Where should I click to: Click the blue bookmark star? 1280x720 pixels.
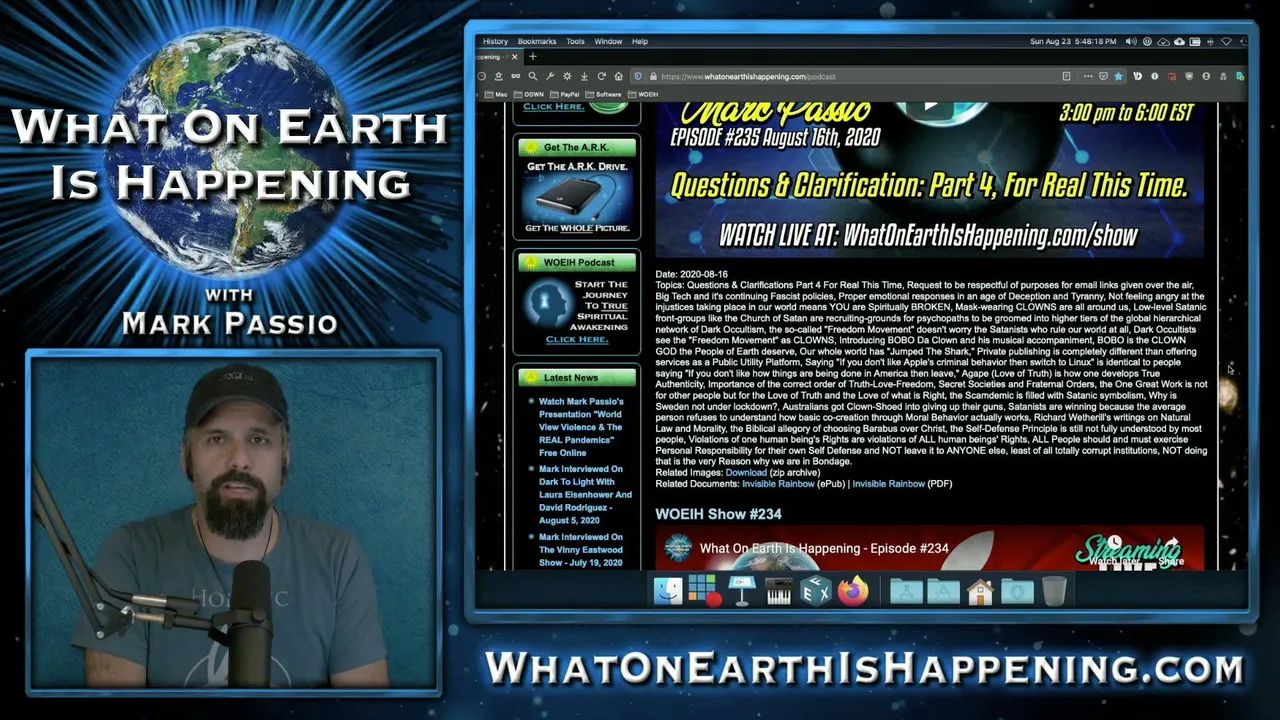click(x=1119, y=76)
